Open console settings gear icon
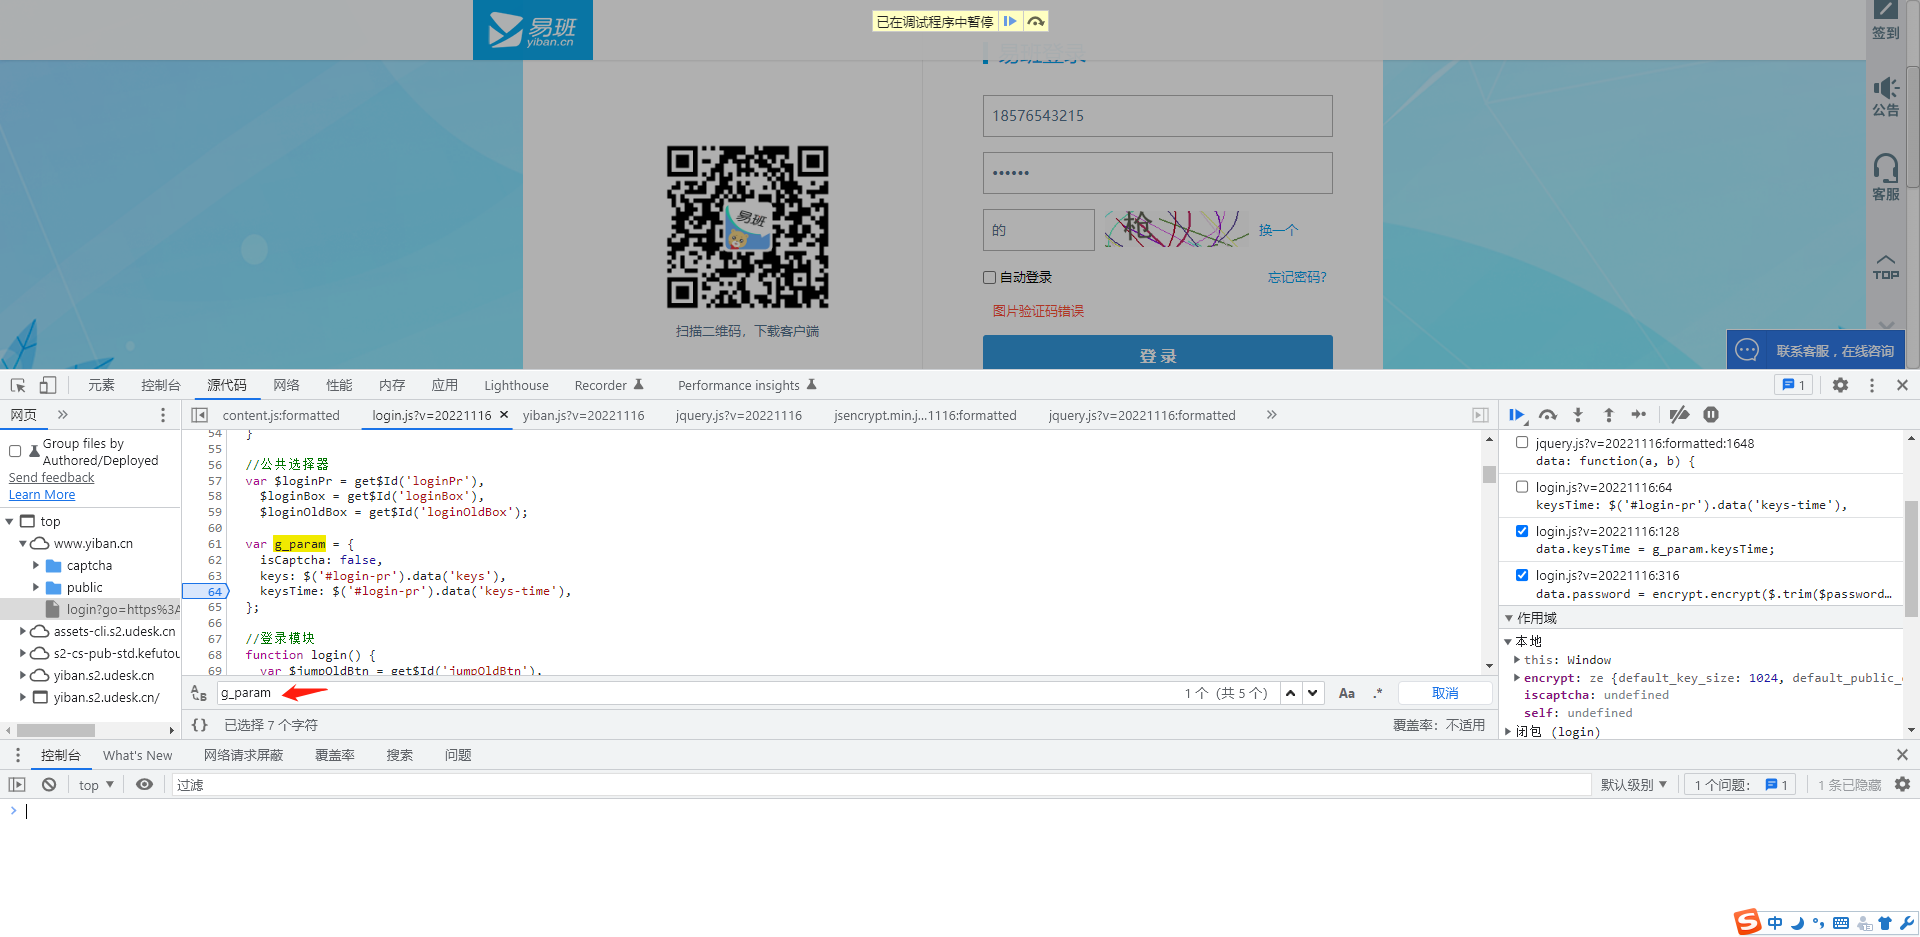 pyautogui.click(x=1902, y=785)
